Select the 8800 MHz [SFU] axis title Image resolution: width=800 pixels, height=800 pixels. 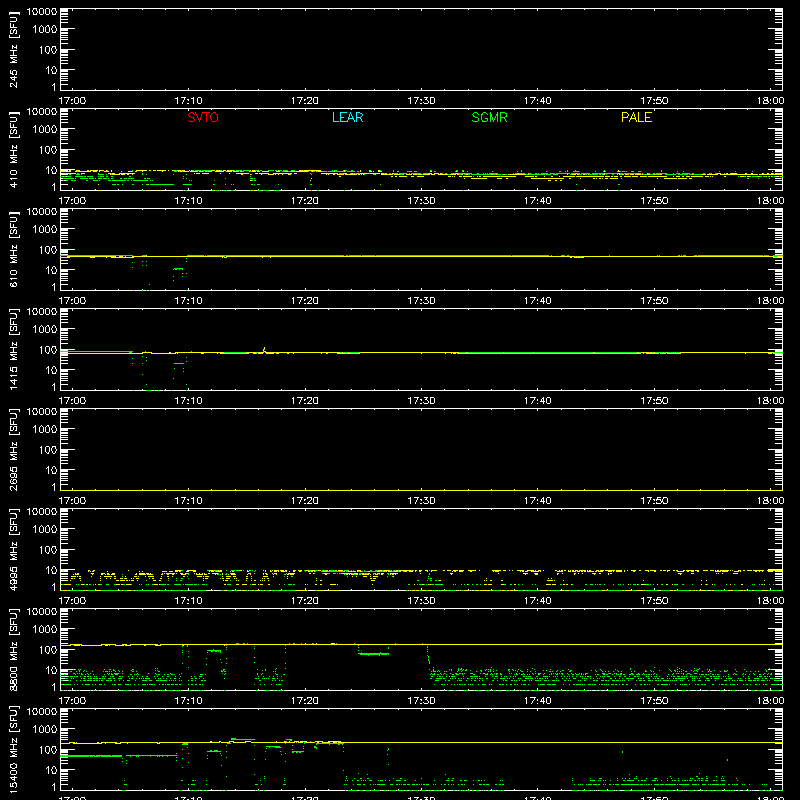click(x=13, y=650)
